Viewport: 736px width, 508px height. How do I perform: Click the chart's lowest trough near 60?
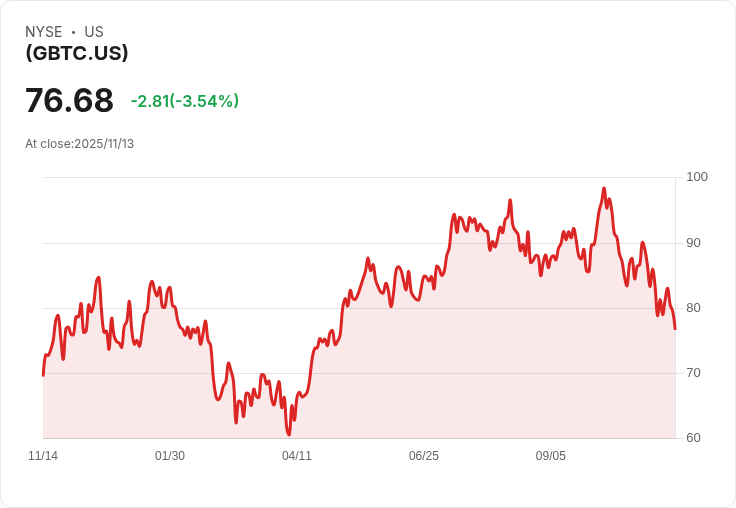(x=288, y=434)
